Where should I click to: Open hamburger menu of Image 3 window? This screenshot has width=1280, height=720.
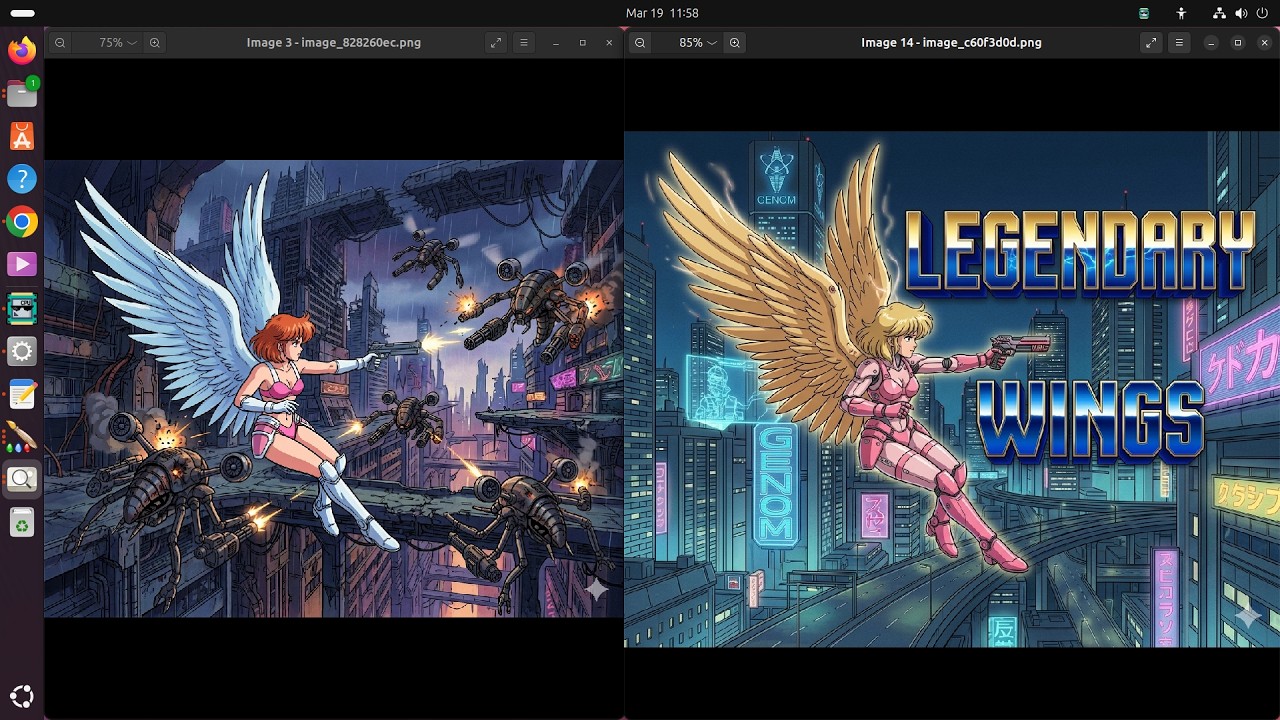[524, 43]
